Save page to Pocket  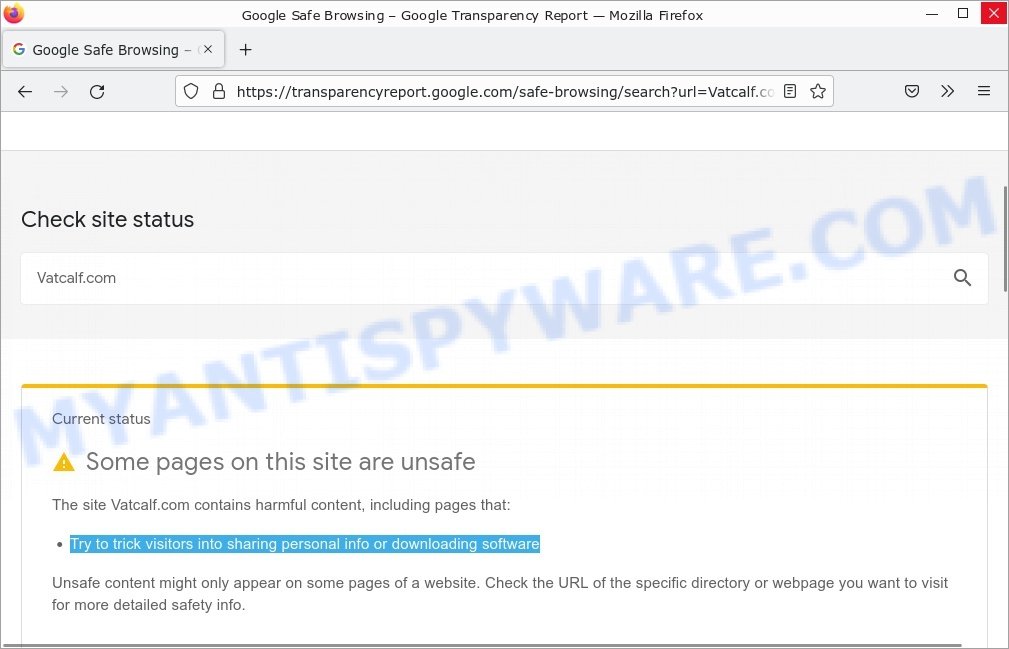point(912,91)
